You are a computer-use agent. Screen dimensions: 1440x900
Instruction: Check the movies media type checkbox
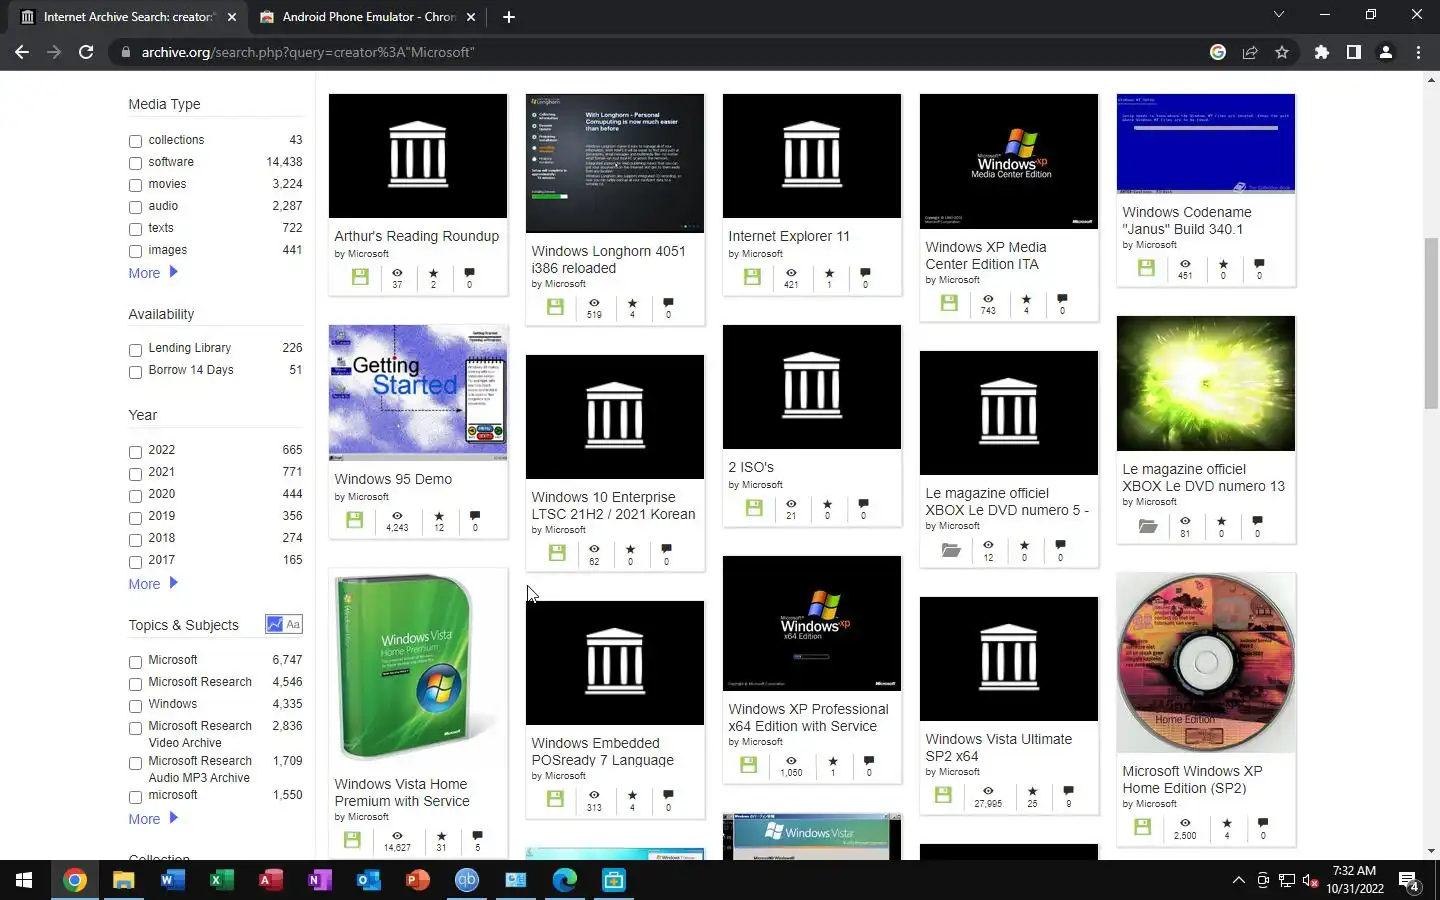click(135, 185)
